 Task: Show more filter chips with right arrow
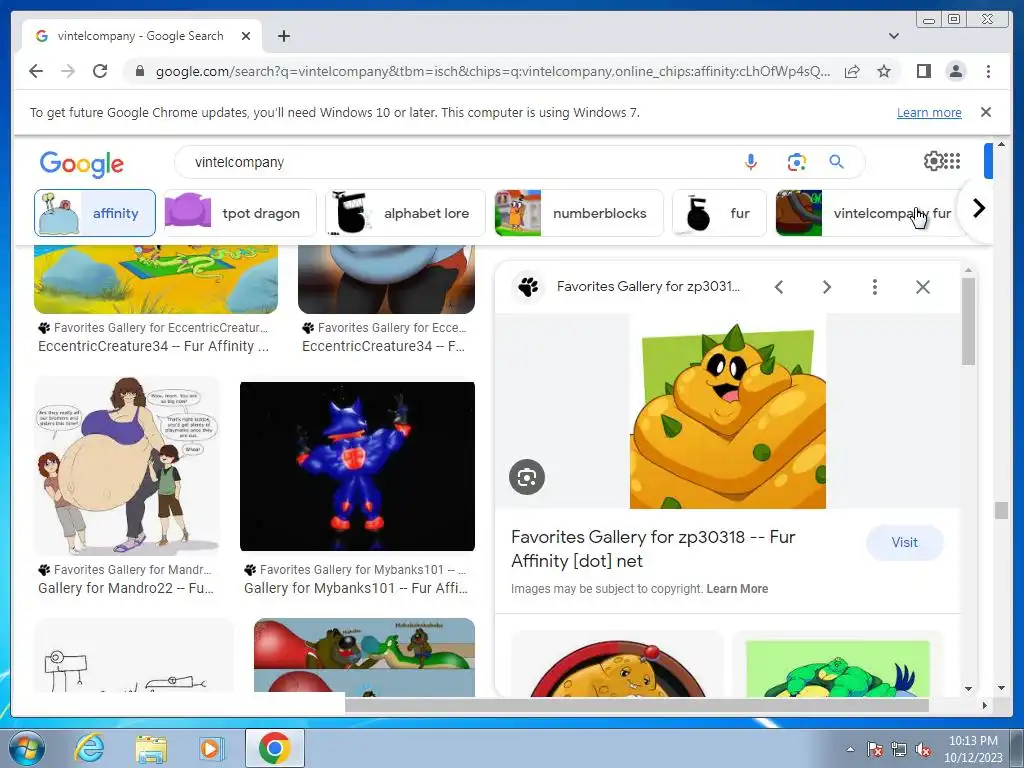[978, 209]
